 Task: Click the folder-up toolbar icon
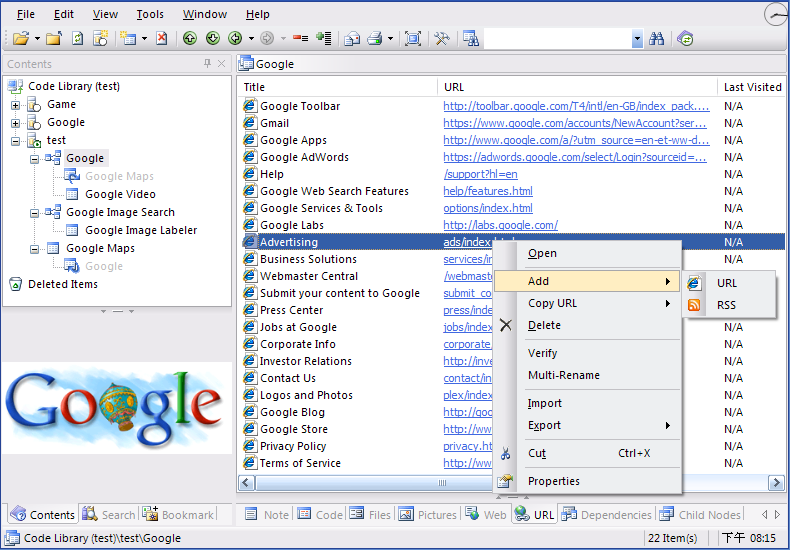[x=54, y=38]
